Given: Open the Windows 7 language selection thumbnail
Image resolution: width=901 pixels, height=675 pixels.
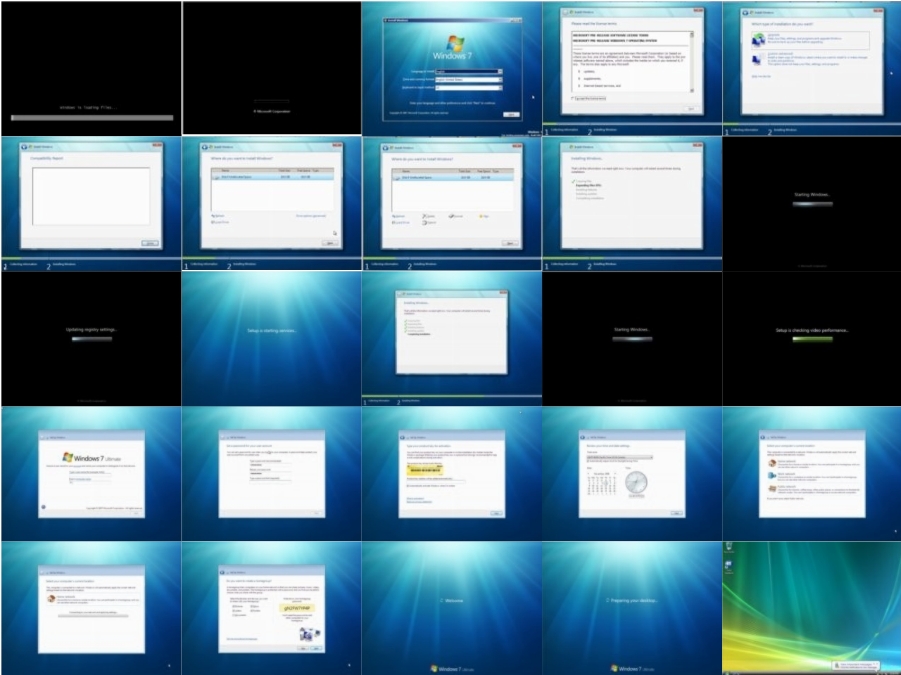Looking at the screenshot, I should point(452,68).
